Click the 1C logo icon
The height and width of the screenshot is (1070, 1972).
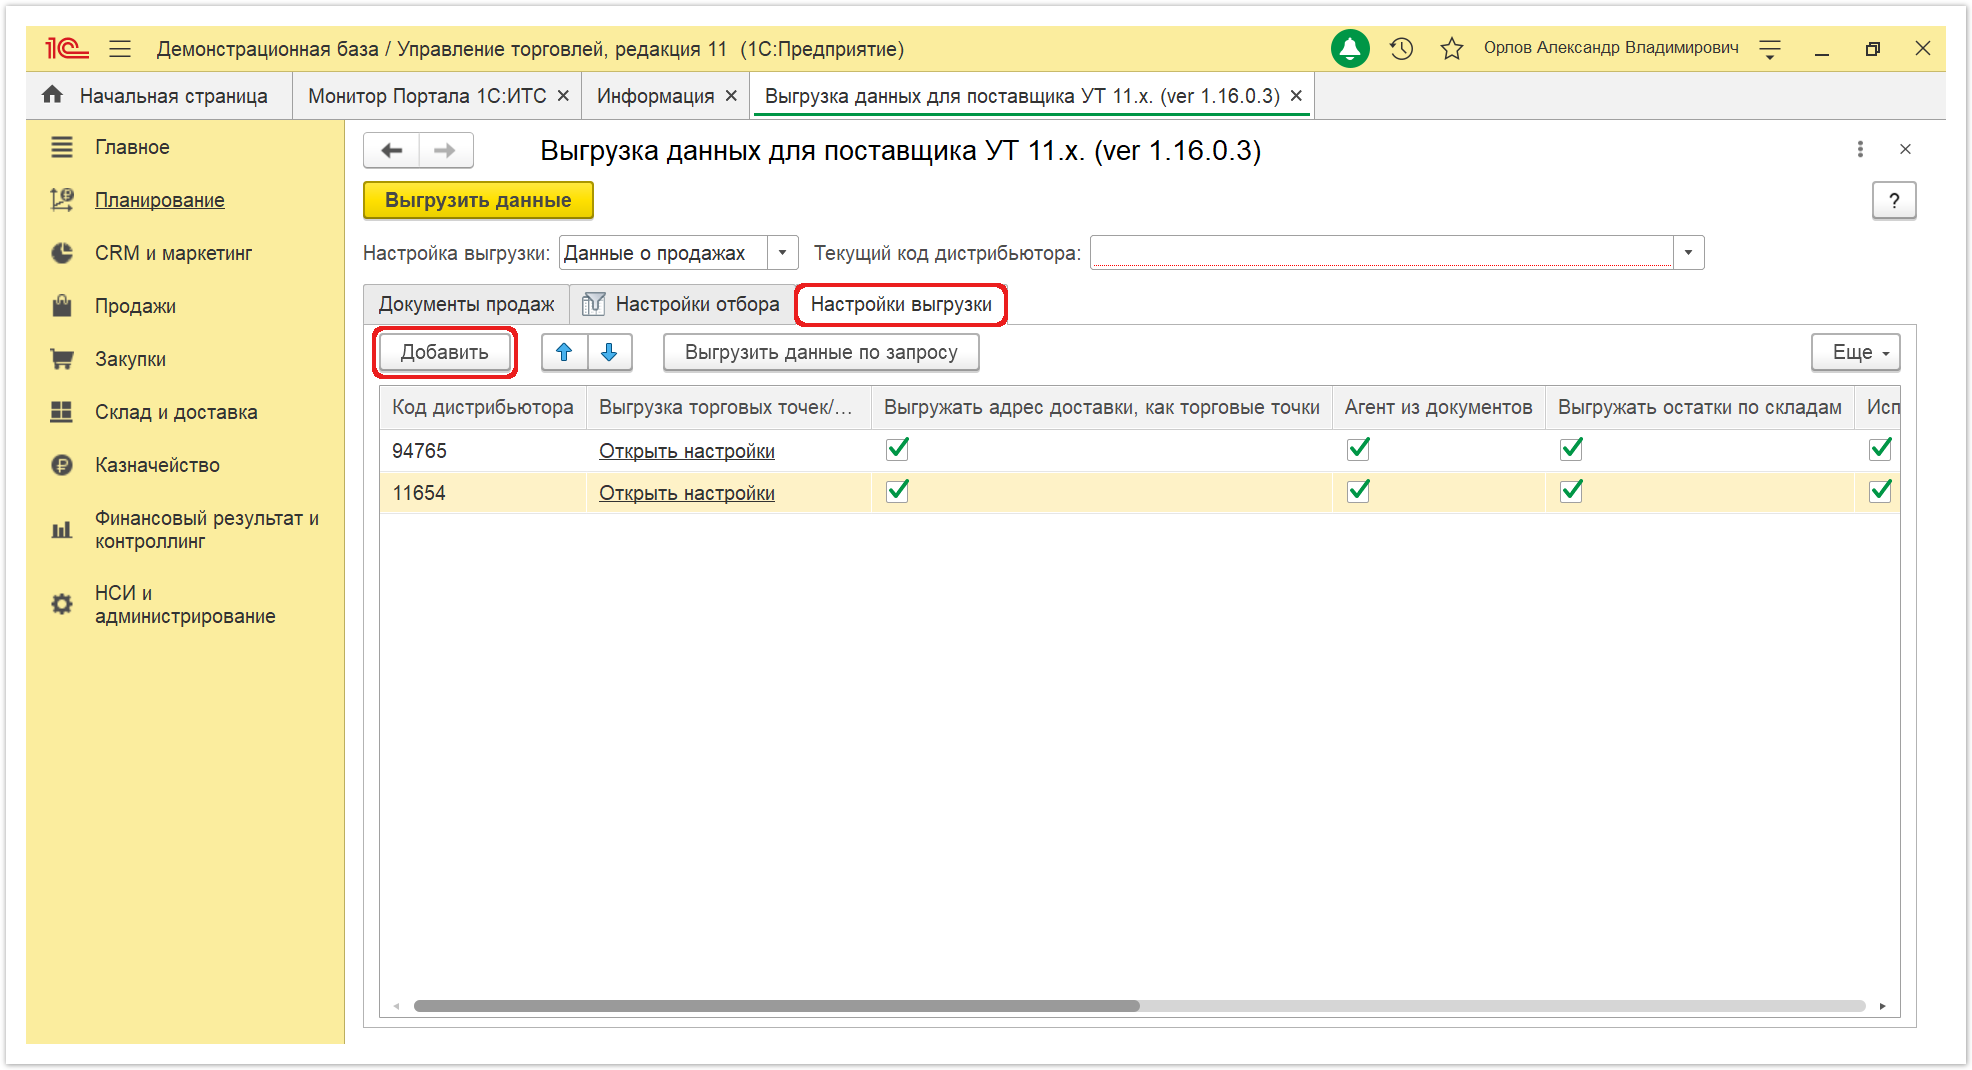67,48
